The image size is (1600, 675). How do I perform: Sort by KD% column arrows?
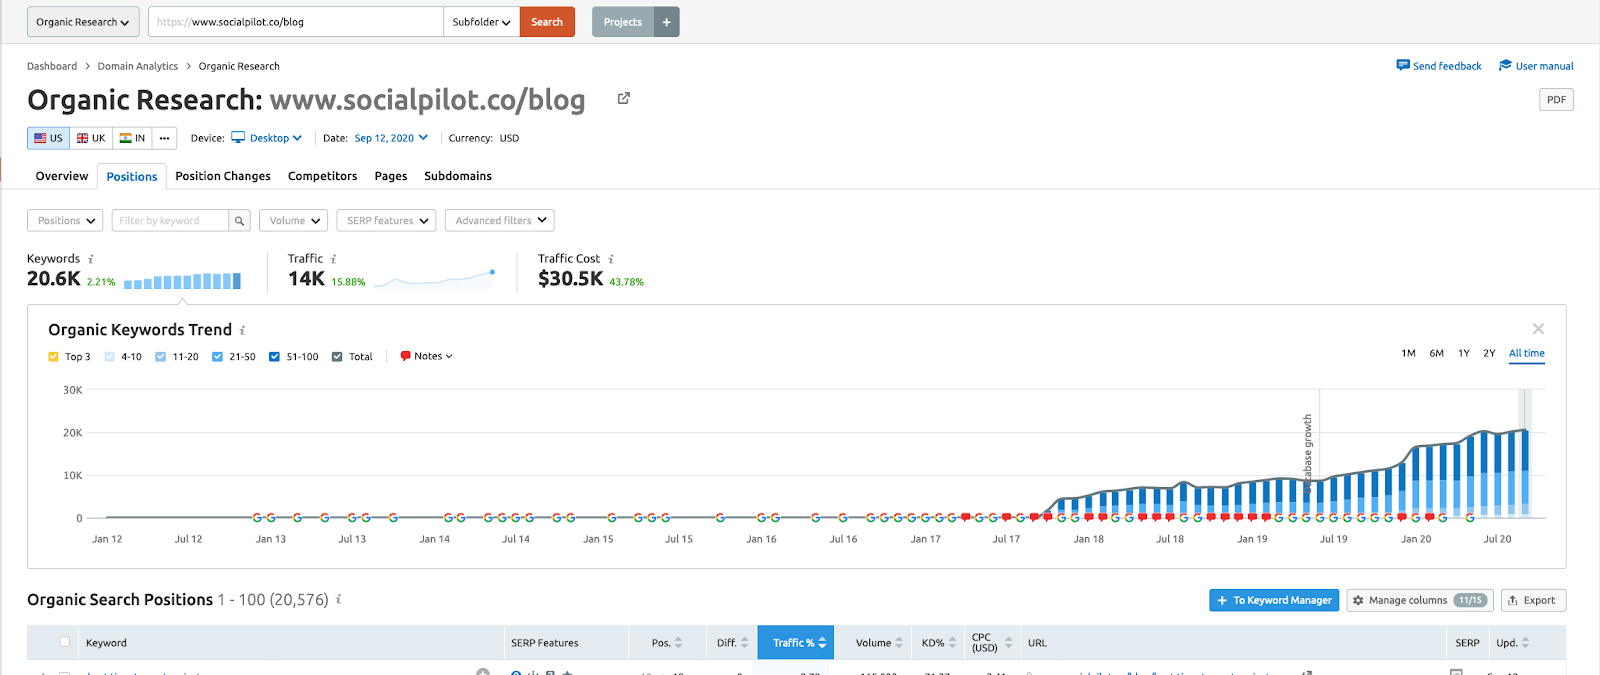click(952, 643)
